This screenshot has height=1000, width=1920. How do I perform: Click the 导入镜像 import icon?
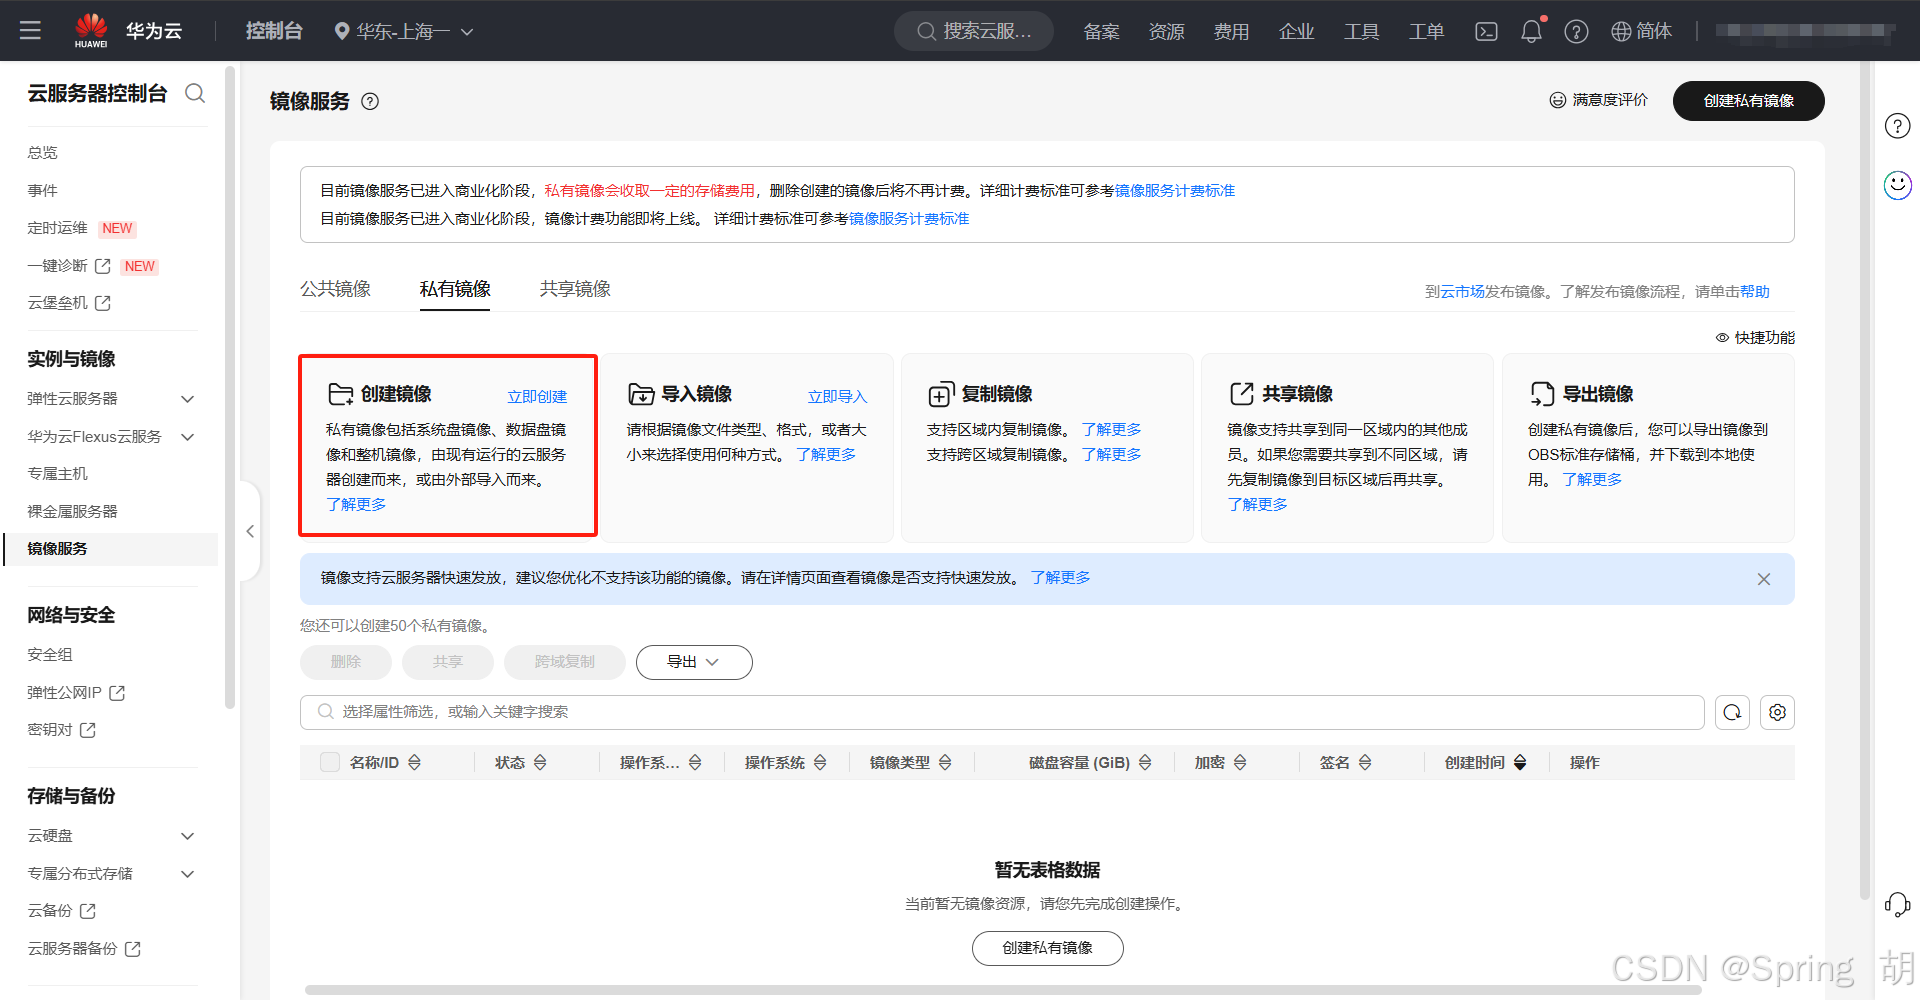(x=641, y=394)
